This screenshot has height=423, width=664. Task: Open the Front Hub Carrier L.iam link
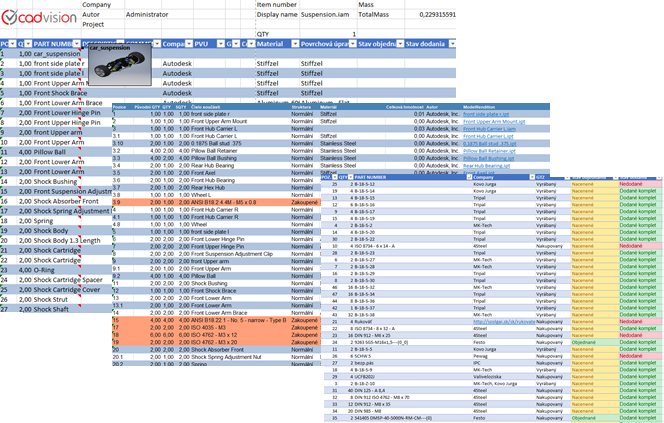pyautogui.click(x=490, y=129)
